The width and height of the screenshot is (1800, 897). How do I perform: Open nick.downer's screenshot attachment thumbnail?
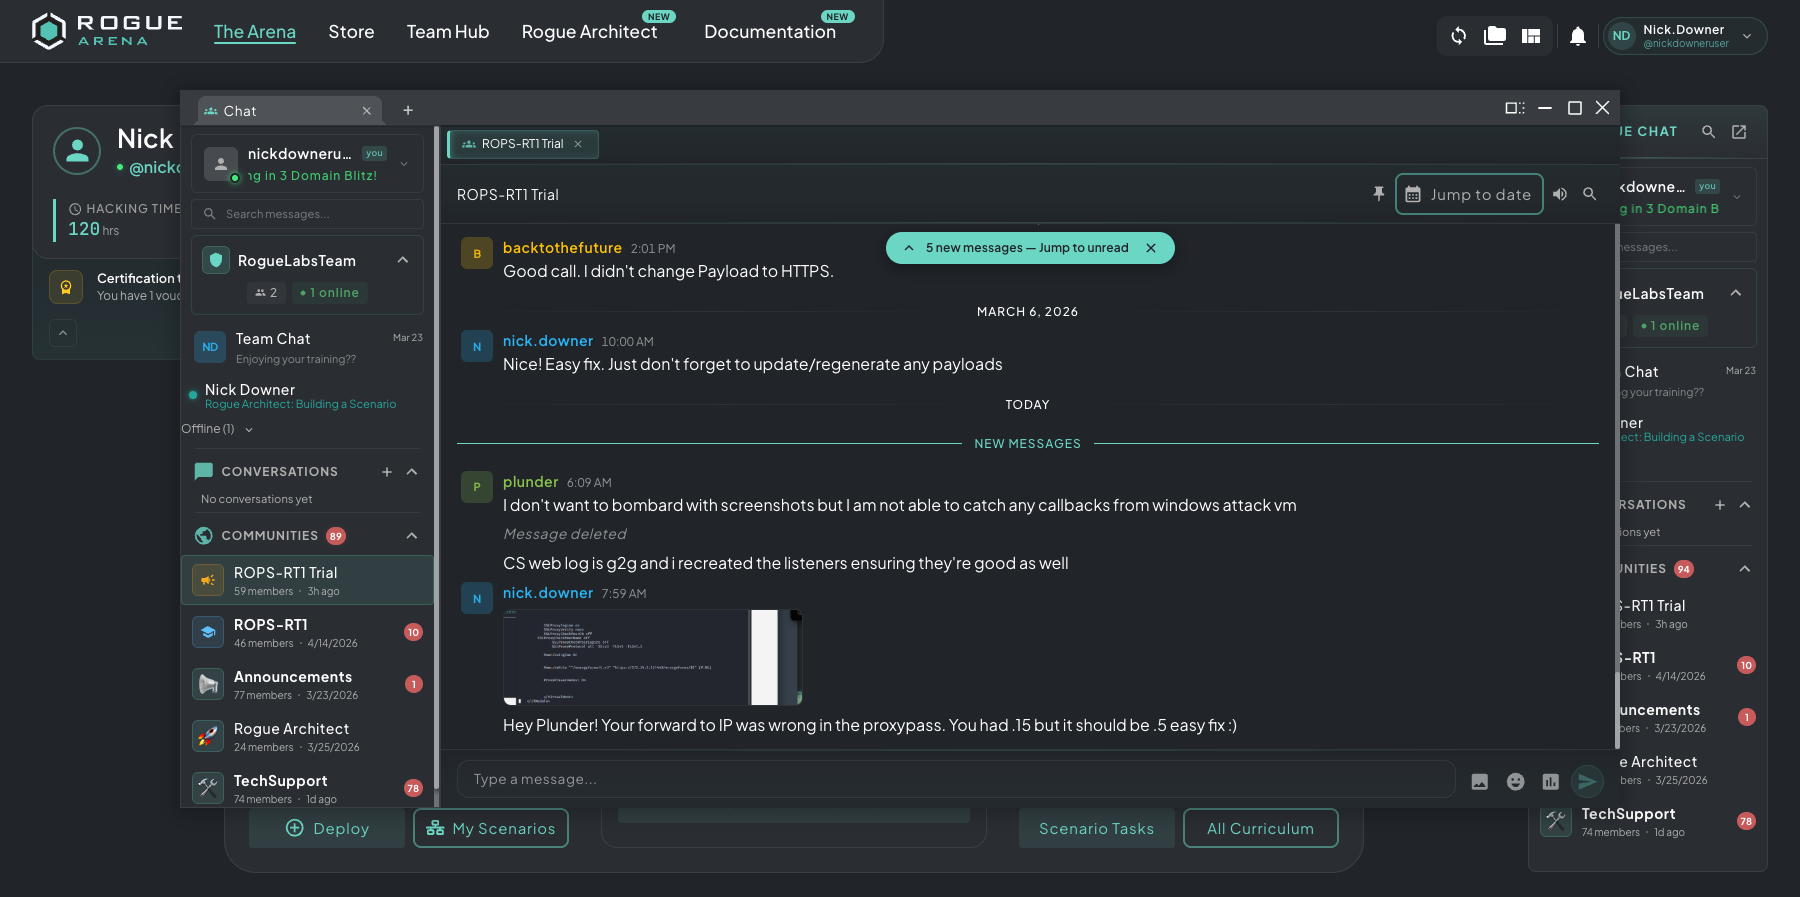coord(652,657)
